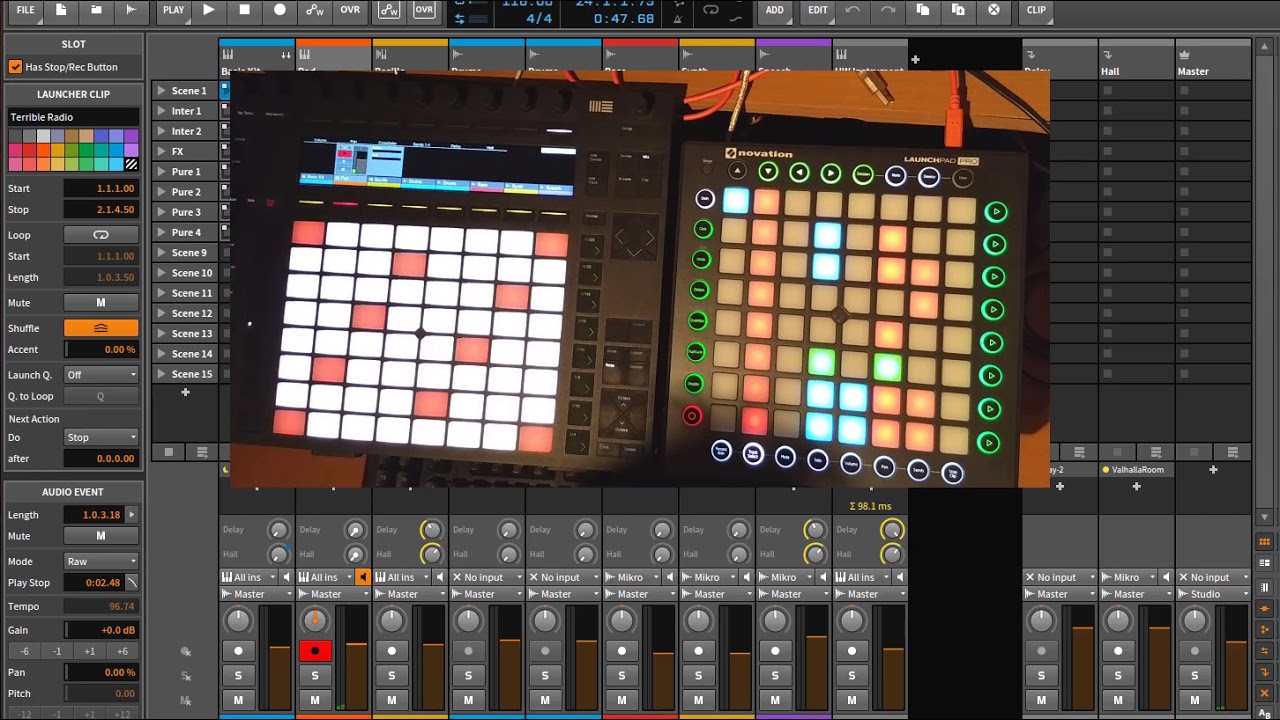Viewport: 1280px width, 720px height.
Task: Click the transport stop button
Action: [x=245, y=10]
